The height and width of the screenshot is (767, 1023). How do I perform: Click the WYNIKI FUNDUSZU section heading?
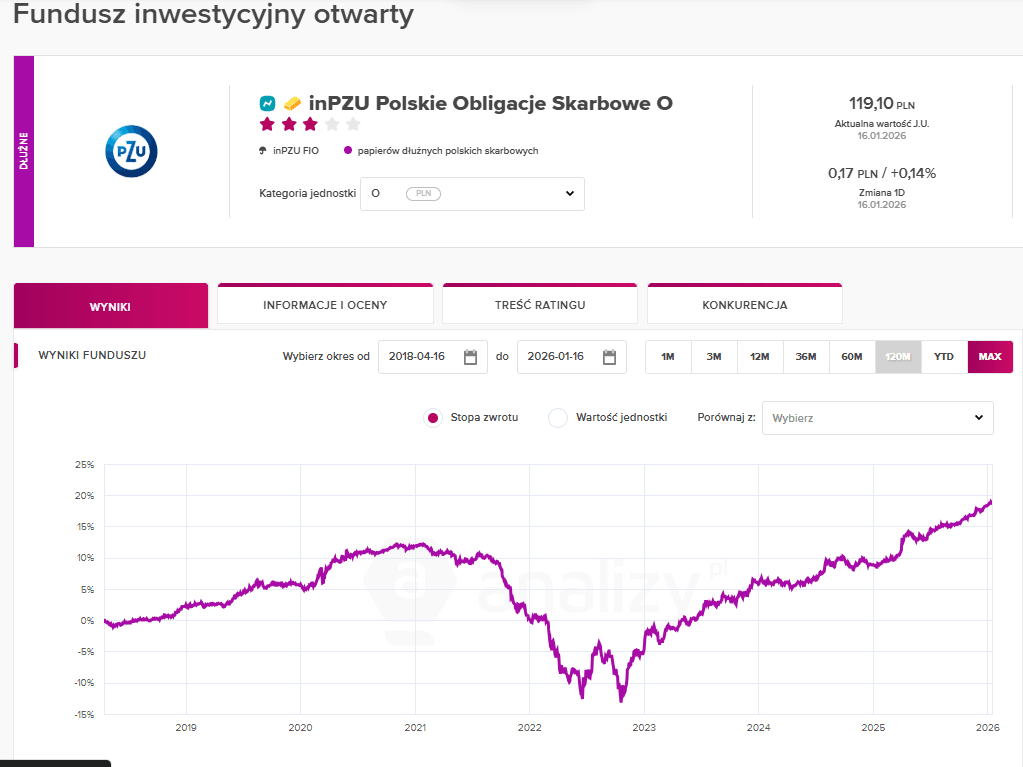(92, 355)
